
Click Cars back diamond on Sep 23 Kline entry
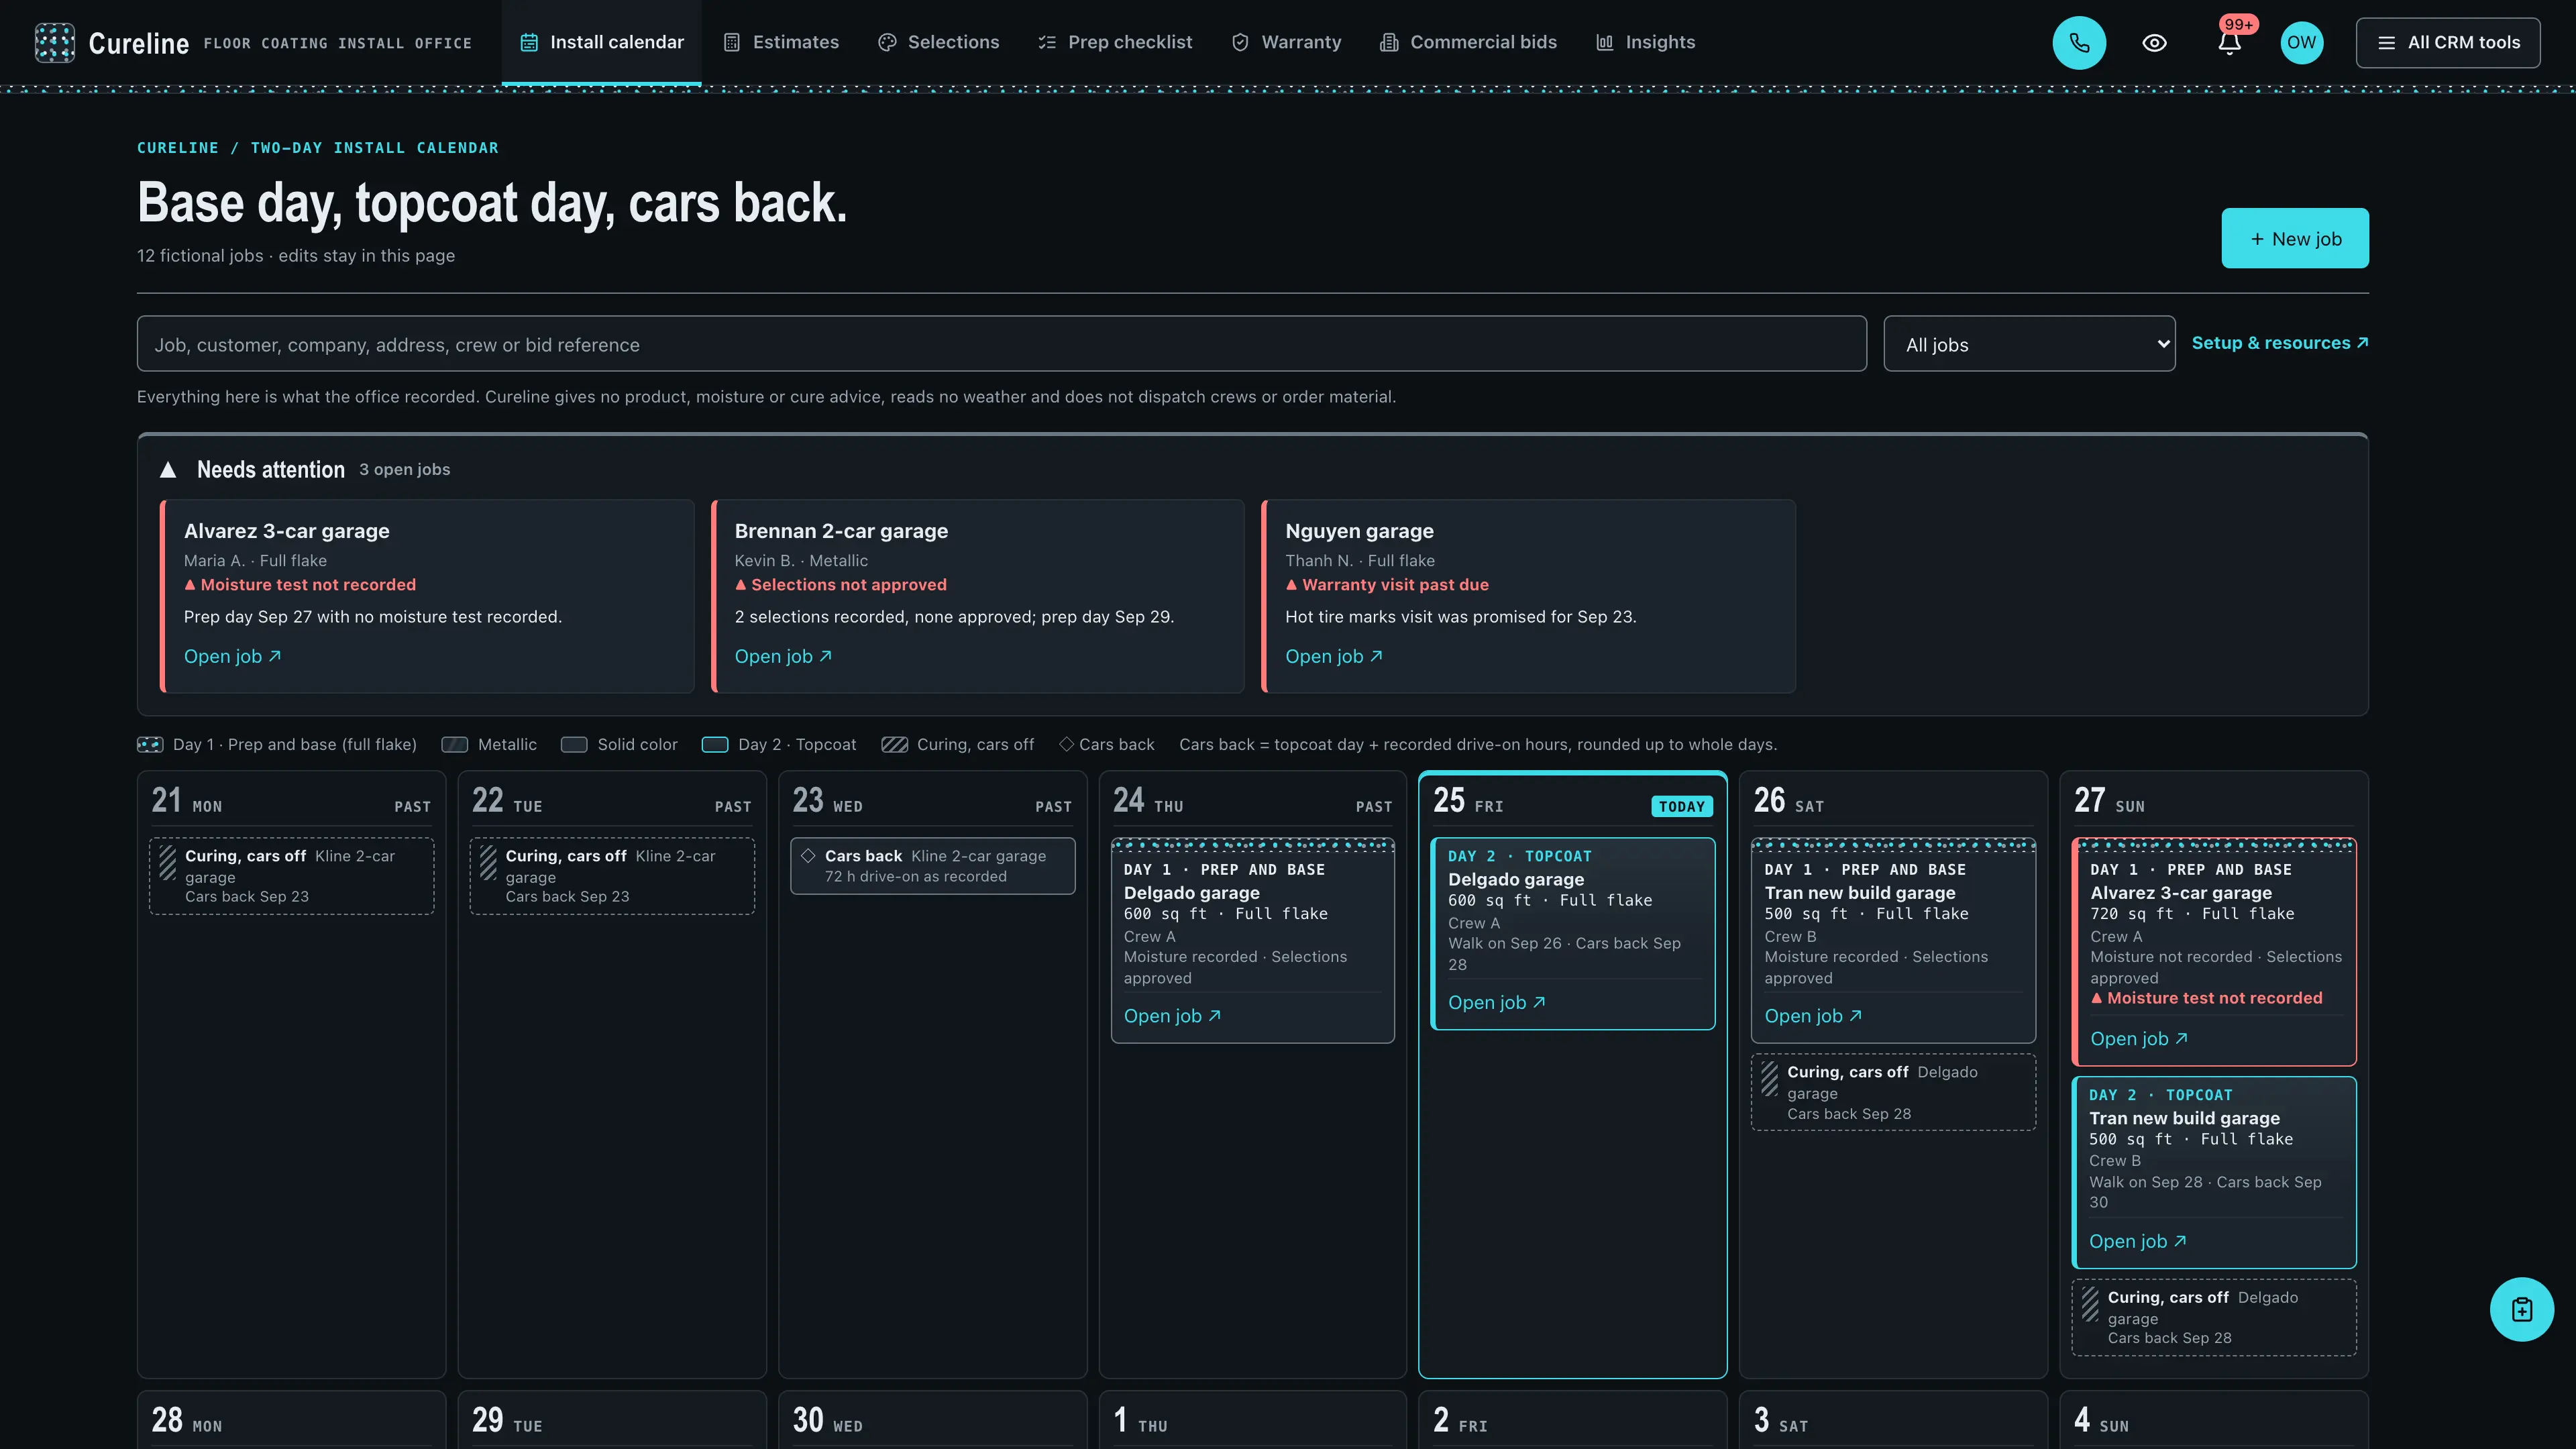808,855
